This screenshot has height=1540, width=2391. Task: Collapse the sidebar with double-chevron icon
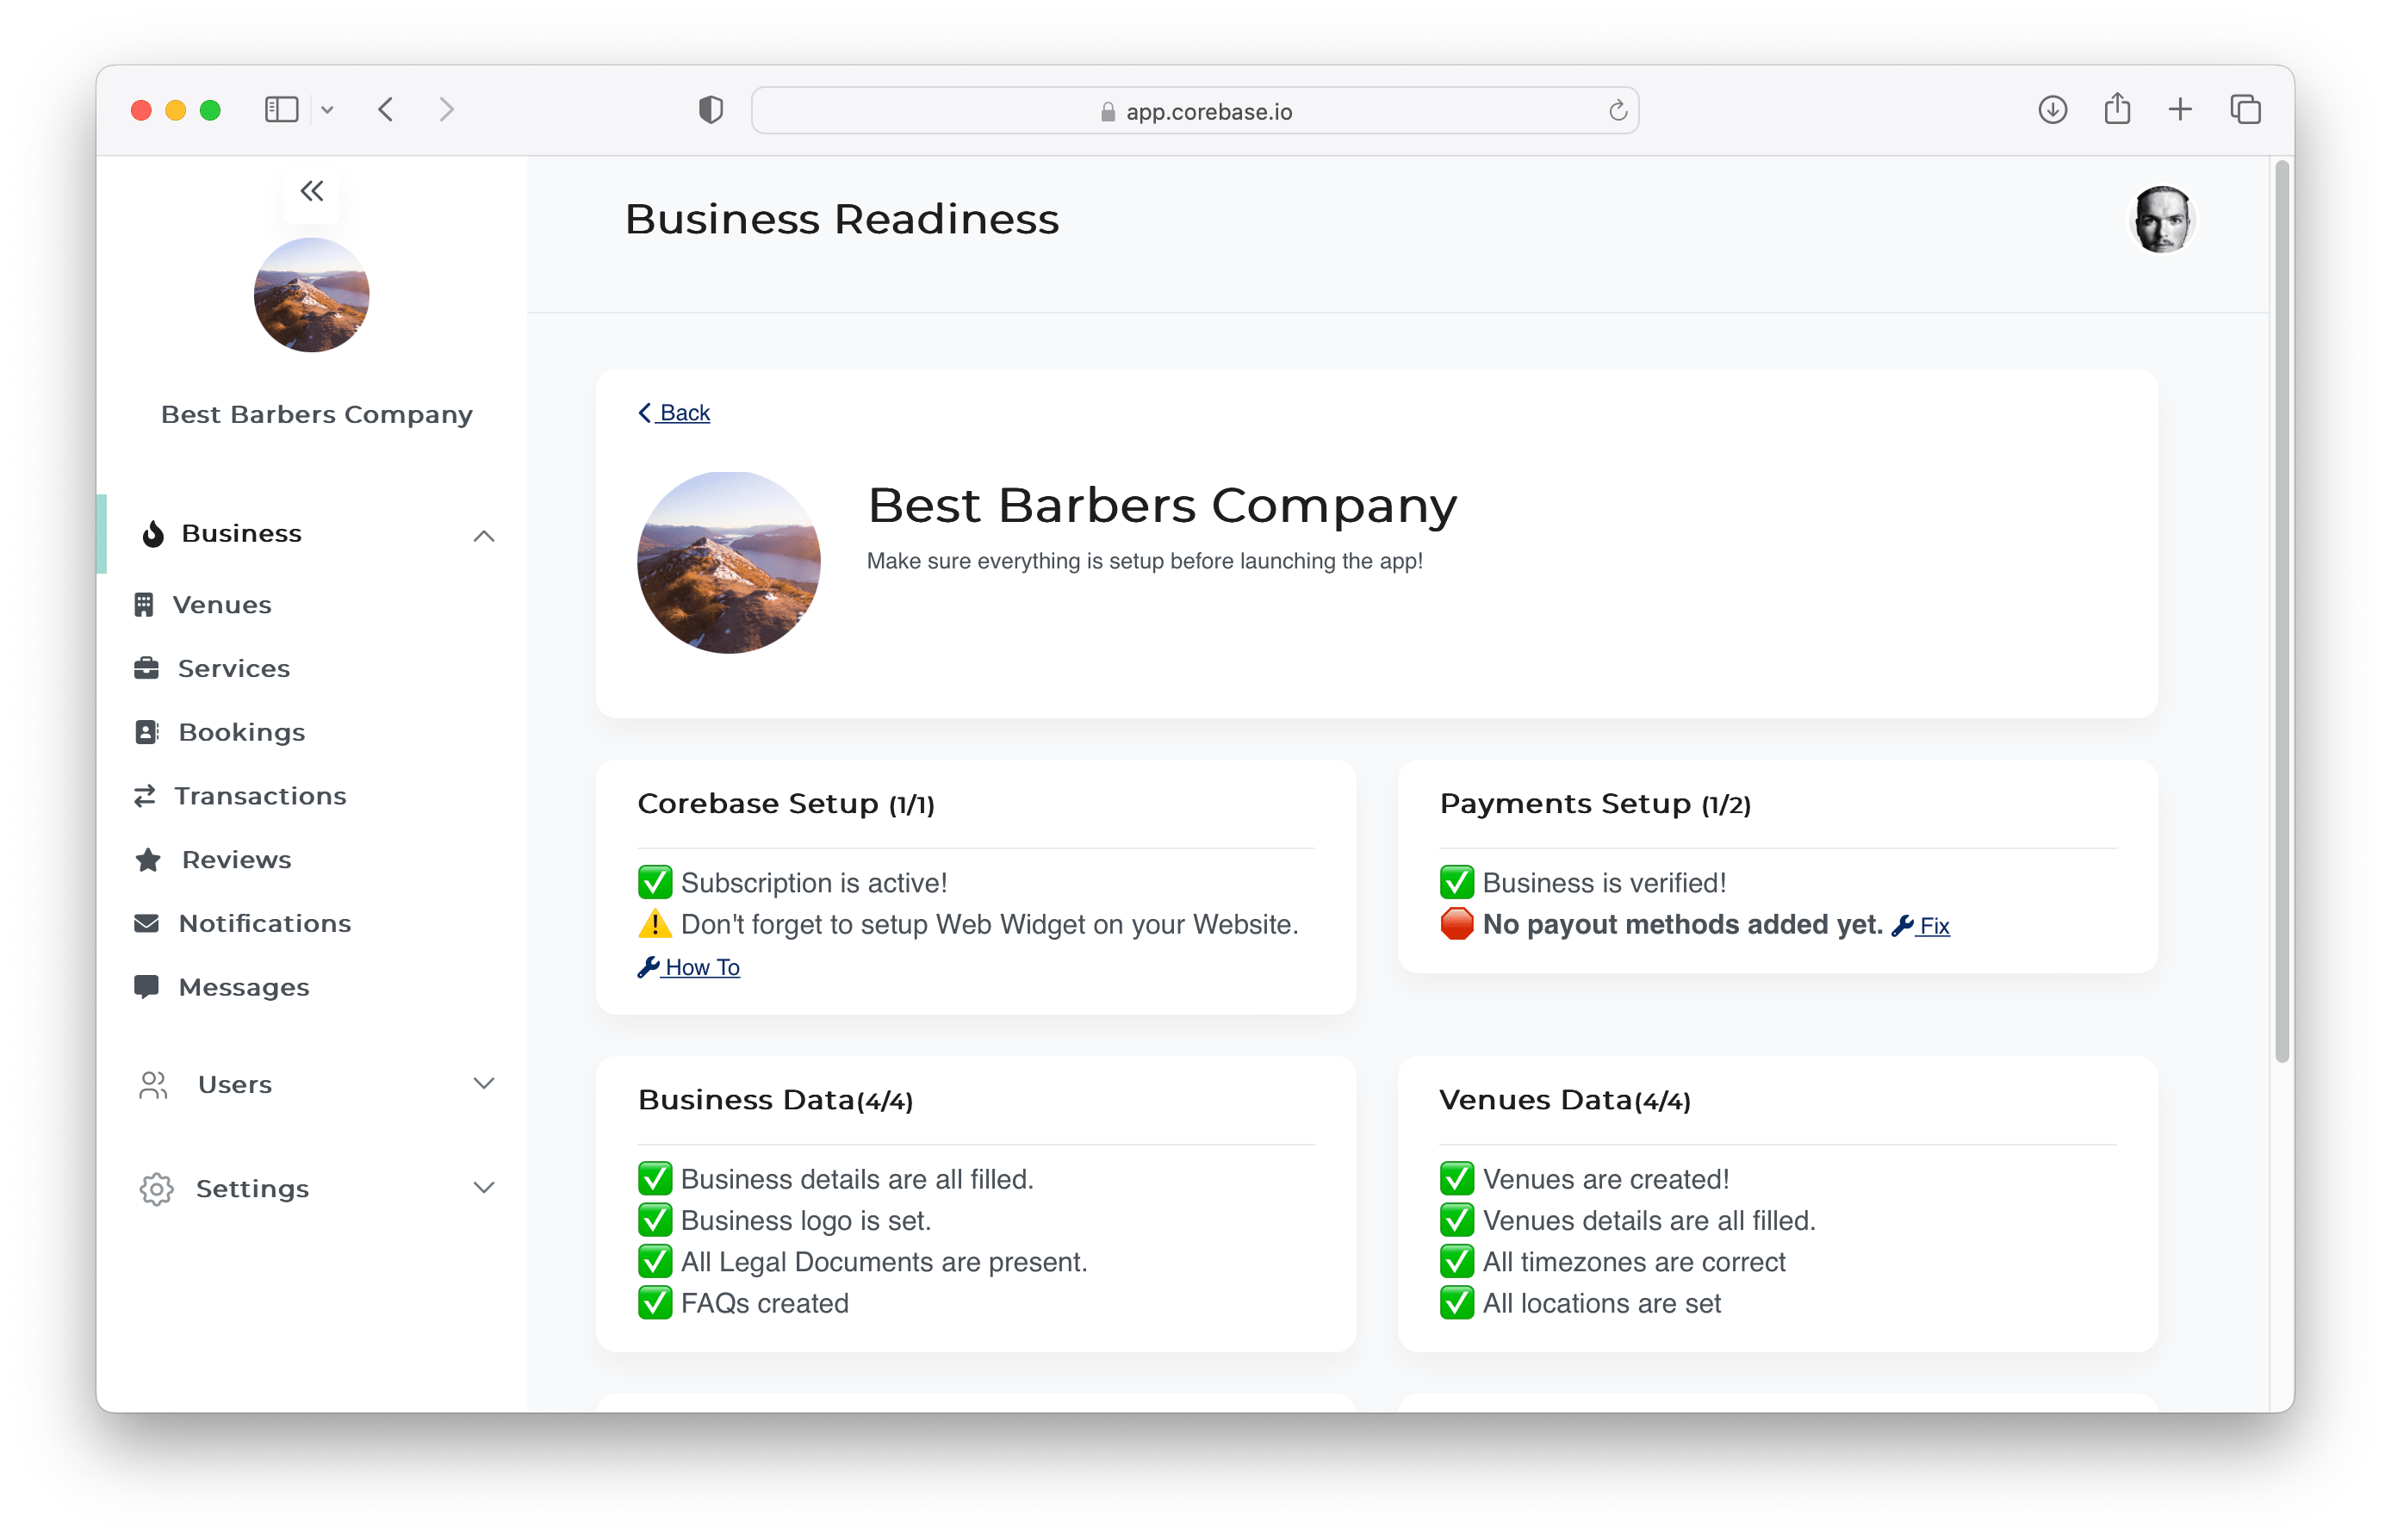pyautogui.click(x=312, y=190)
